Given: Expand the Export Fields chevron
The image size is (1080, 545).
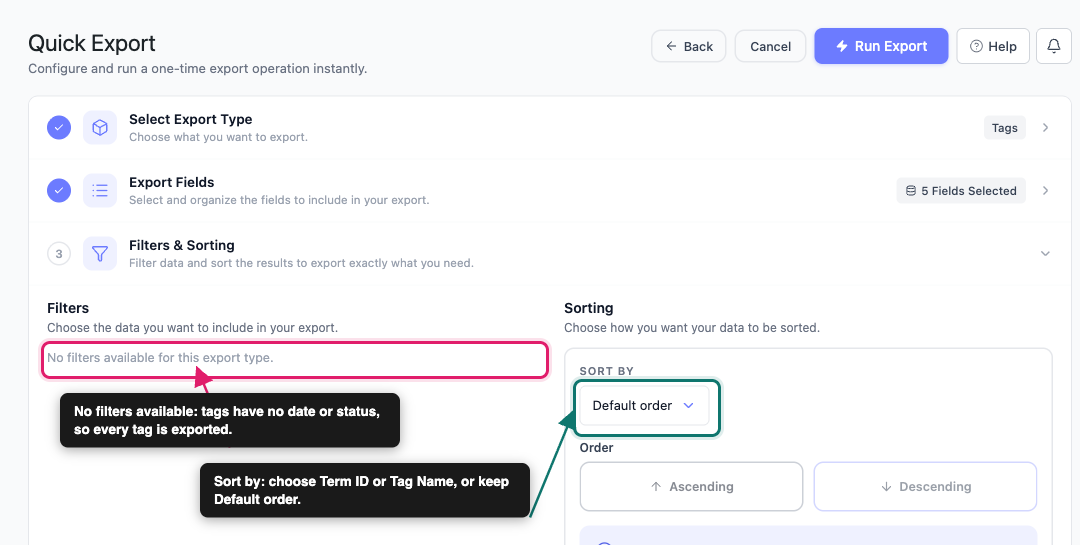Looking at the screenshot, I should pos(1046,191).
